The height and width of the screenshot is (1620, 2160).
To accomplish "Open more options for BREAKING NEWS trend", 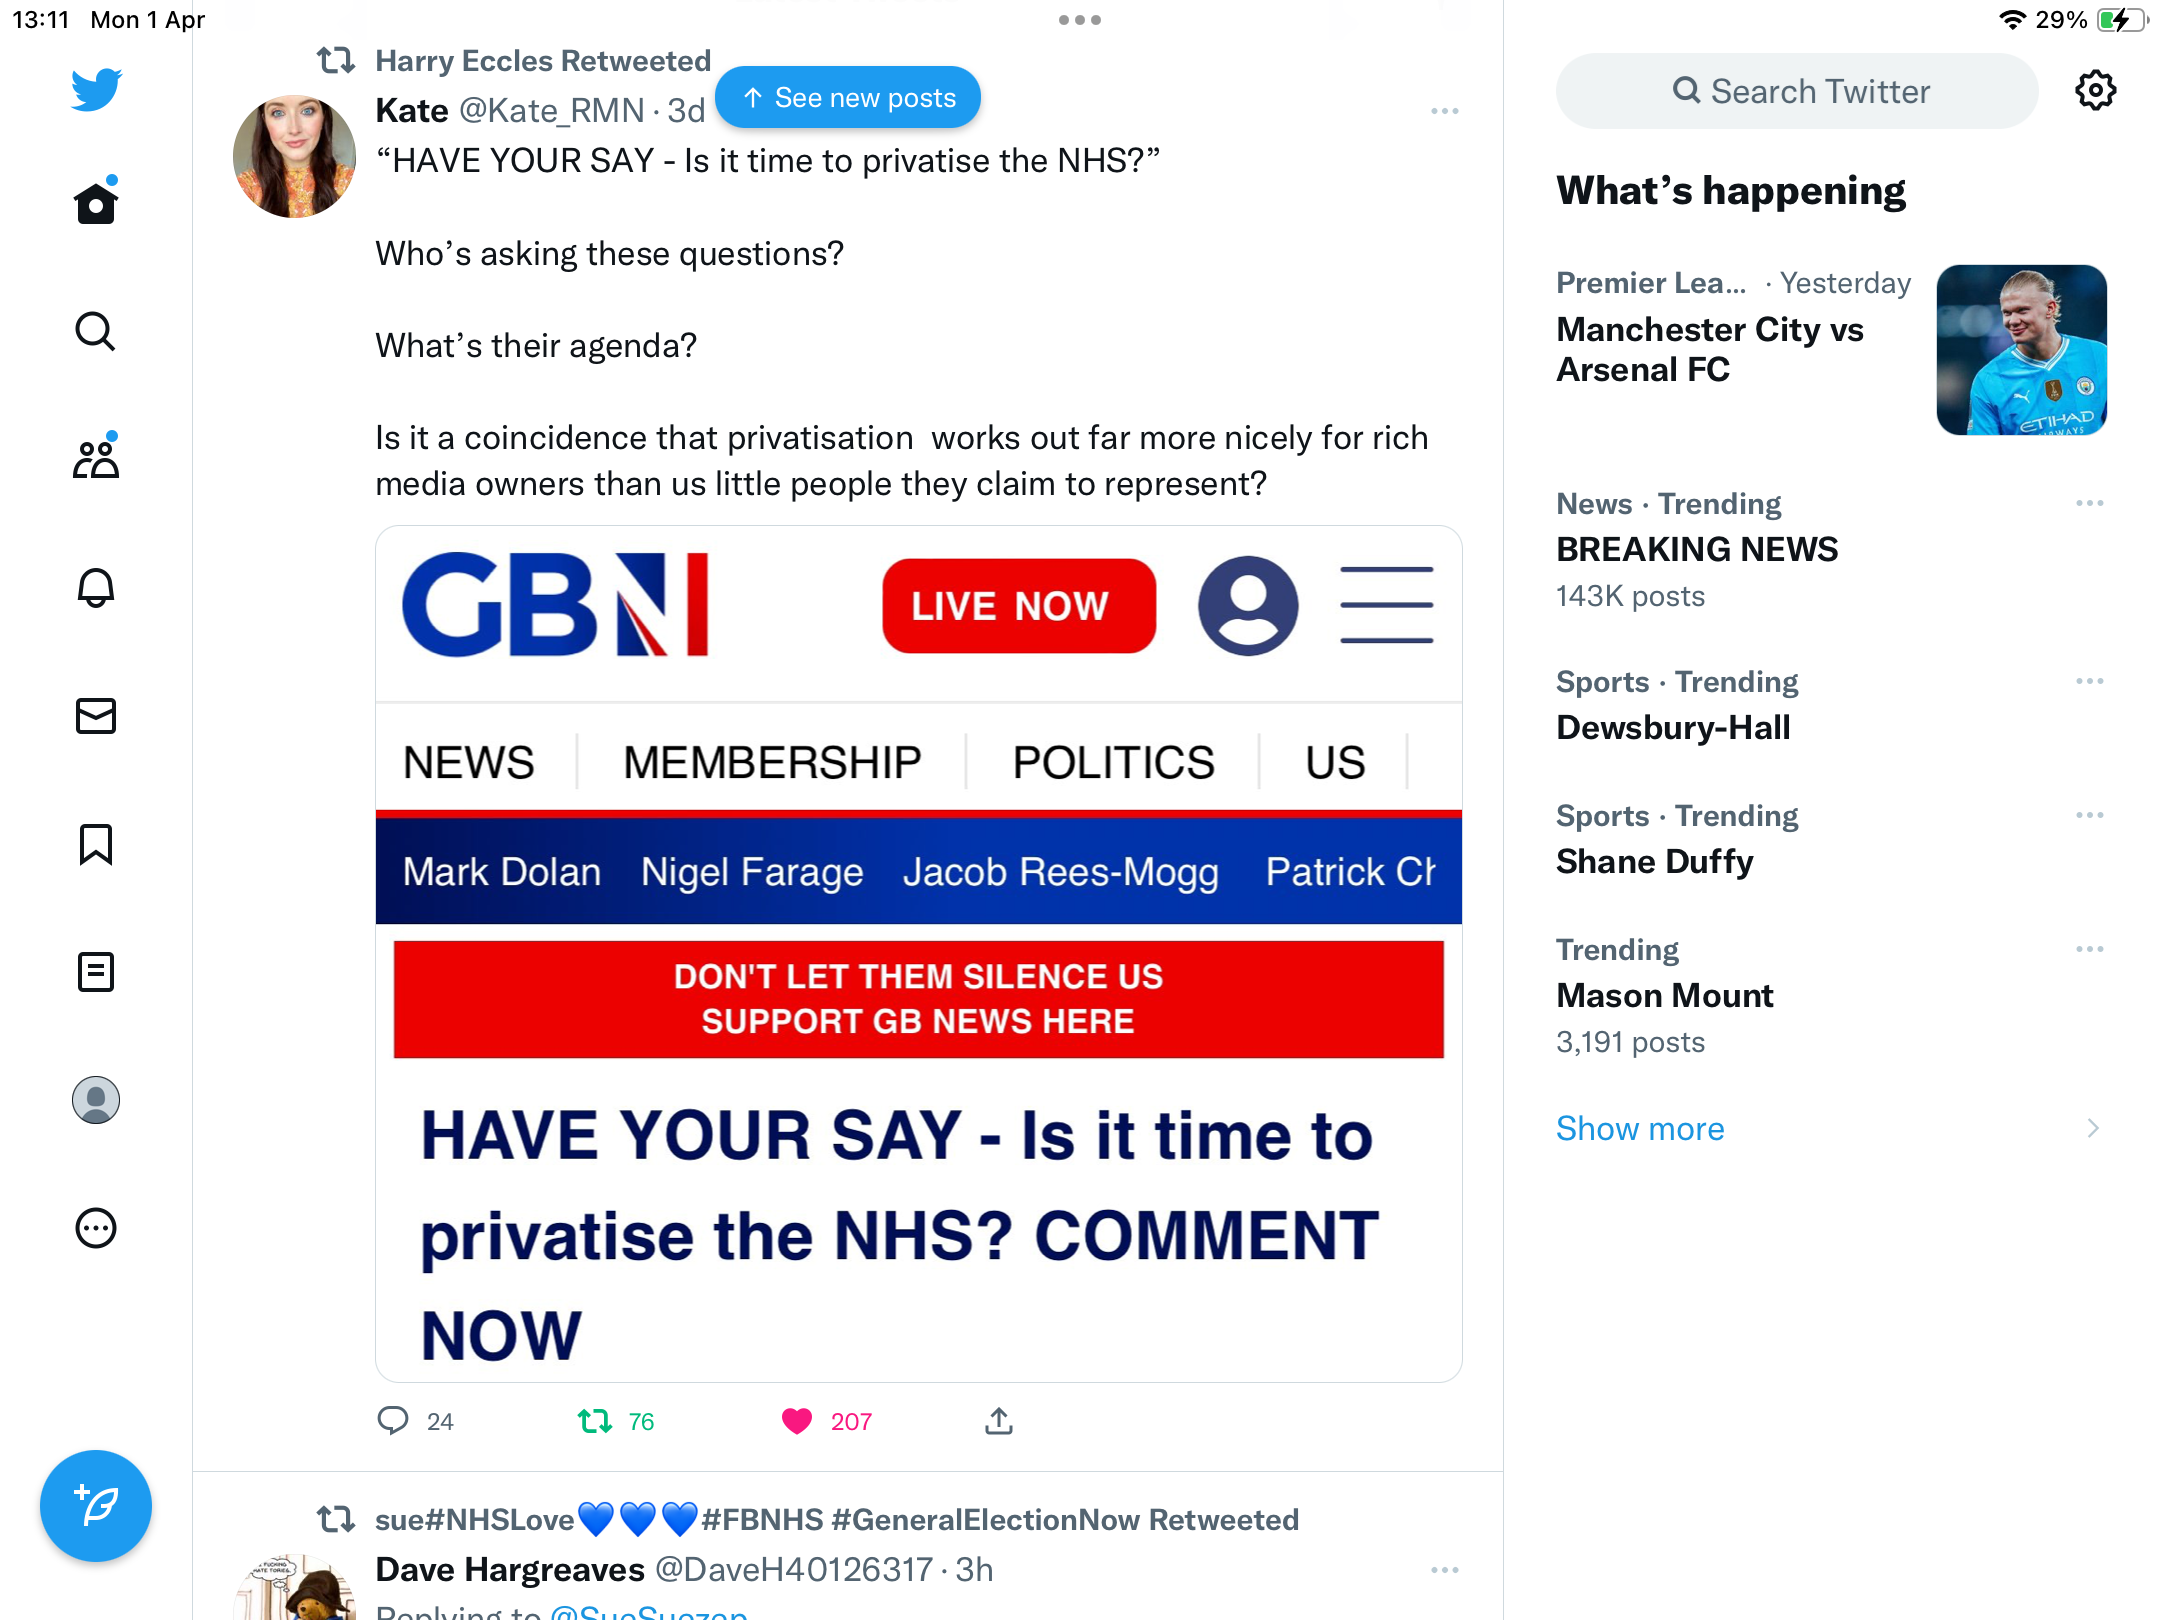I will pos(2090,503).
